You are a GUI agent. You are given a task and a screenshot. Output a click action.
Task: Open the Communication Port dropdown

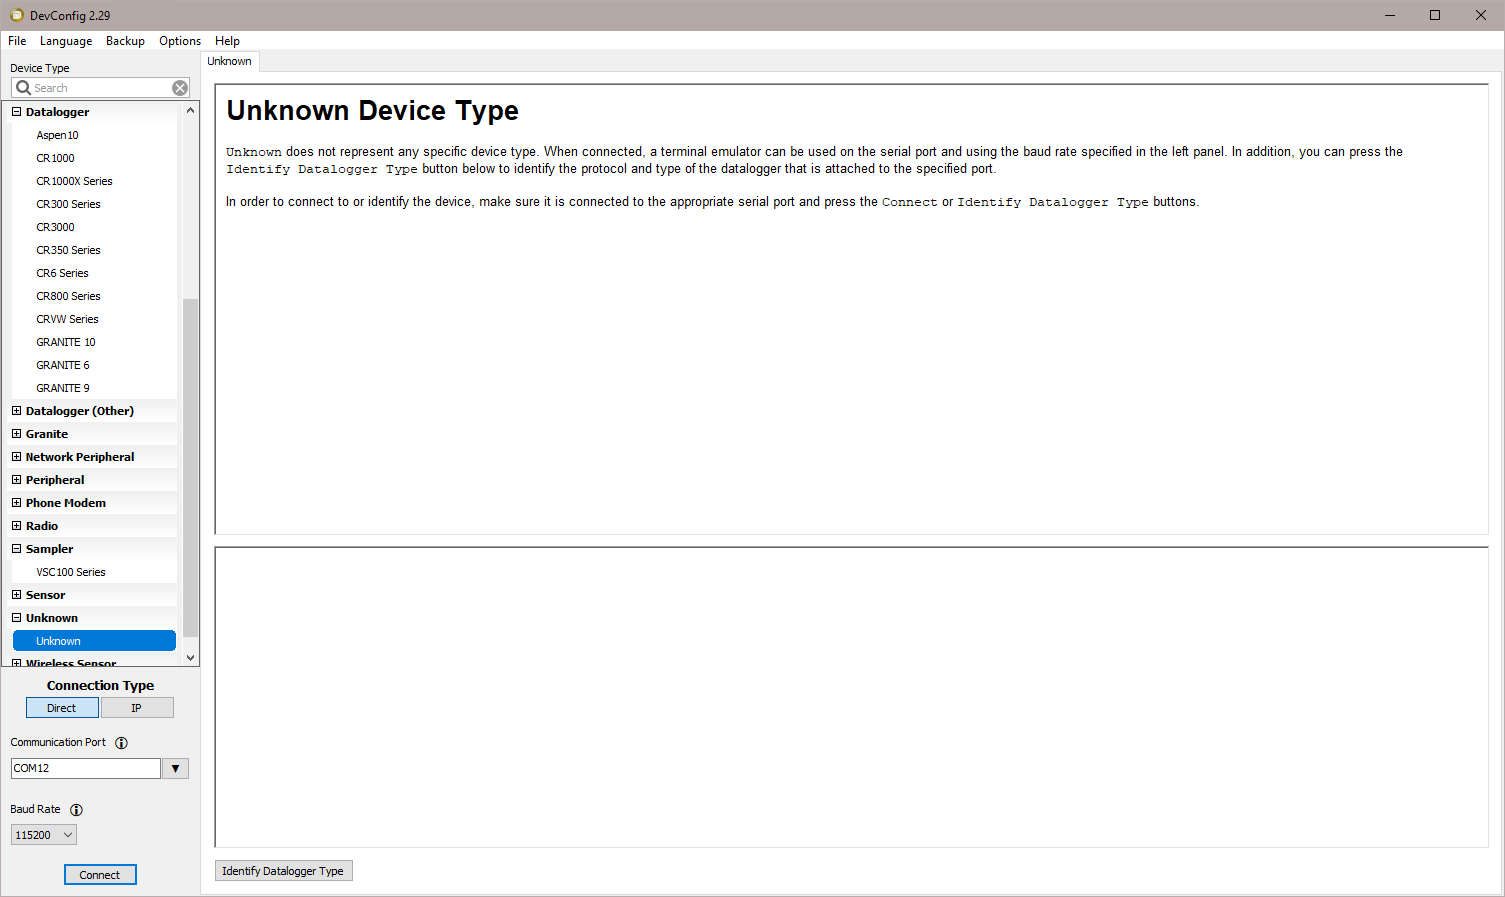pos(175,768)
